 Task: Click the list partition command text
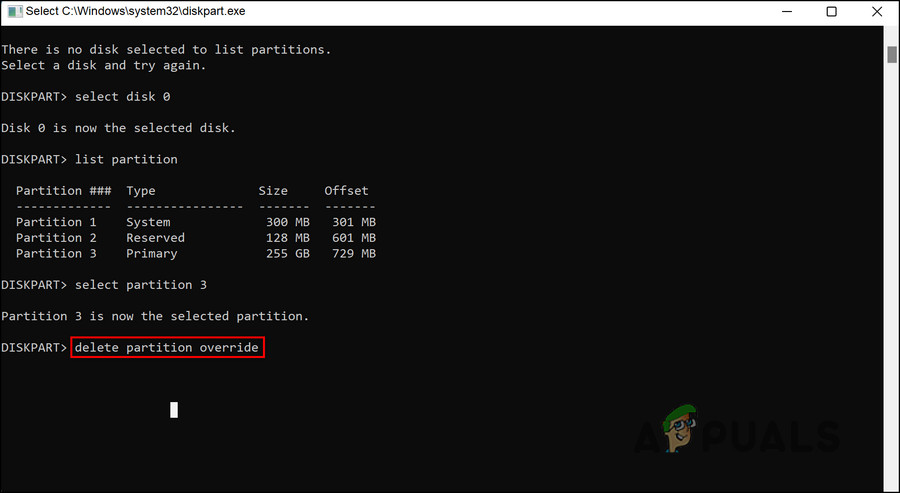[126, 160]
